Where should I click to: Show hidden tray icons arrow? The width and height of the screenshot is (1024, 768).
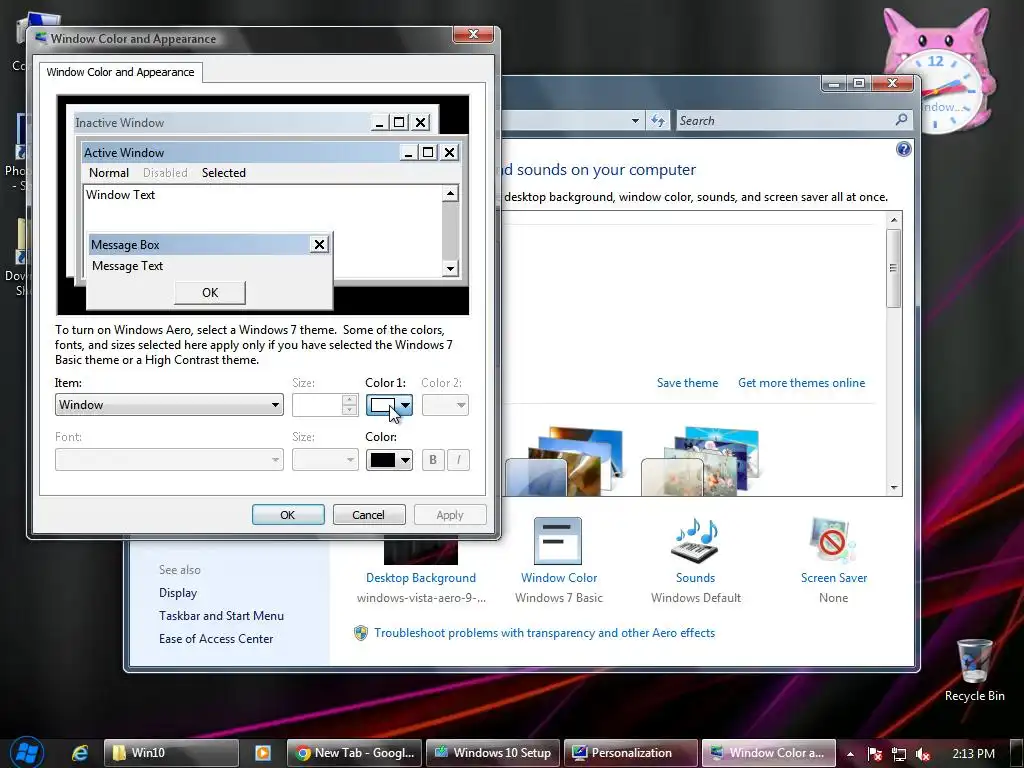coord(850,754)
